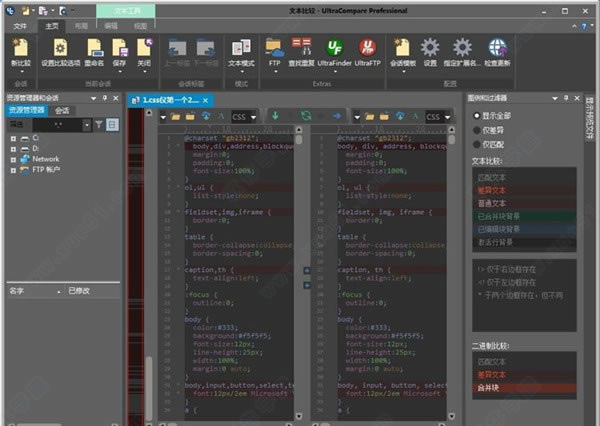The width and height of the screenshot is (600, 426).
Task: Open explorer filter combo box dropdown
Action: coord(87,125)
